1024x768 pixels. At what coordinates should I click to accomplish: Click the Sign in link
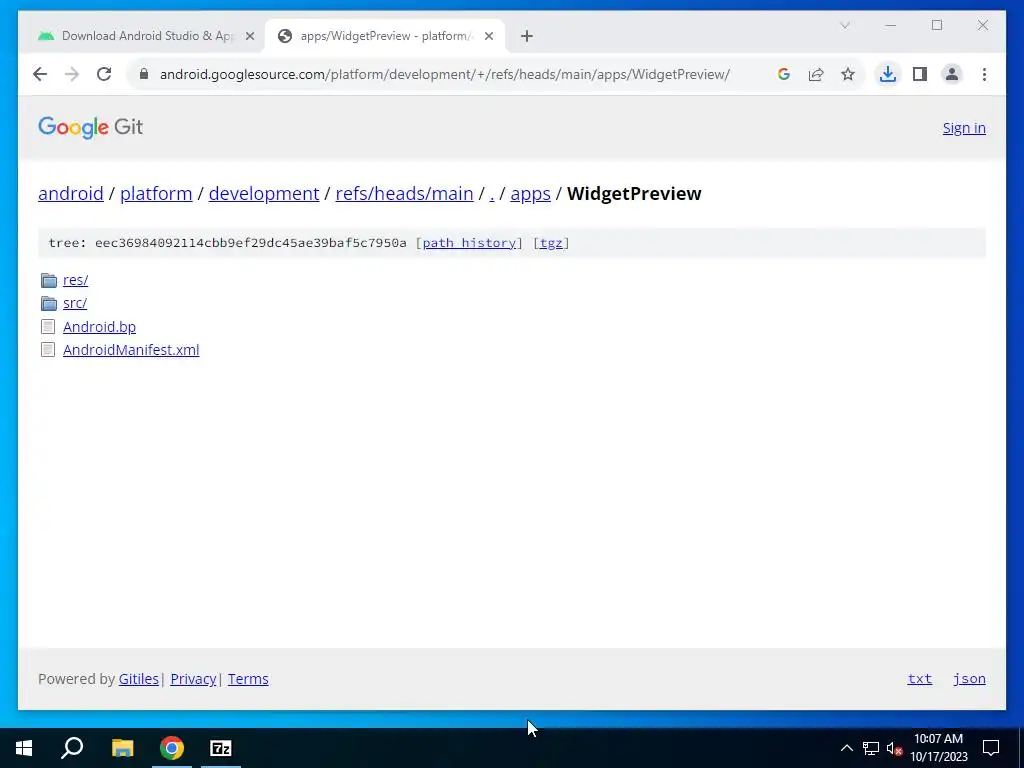coord(964,128)
